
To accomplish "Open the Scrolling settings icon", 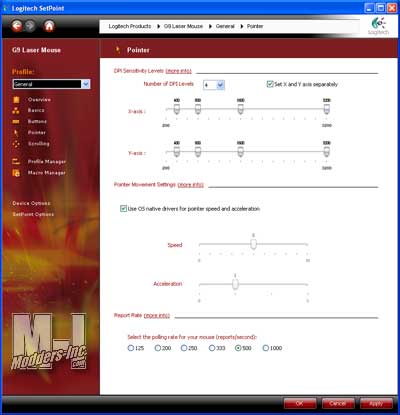I will [16, 144].
